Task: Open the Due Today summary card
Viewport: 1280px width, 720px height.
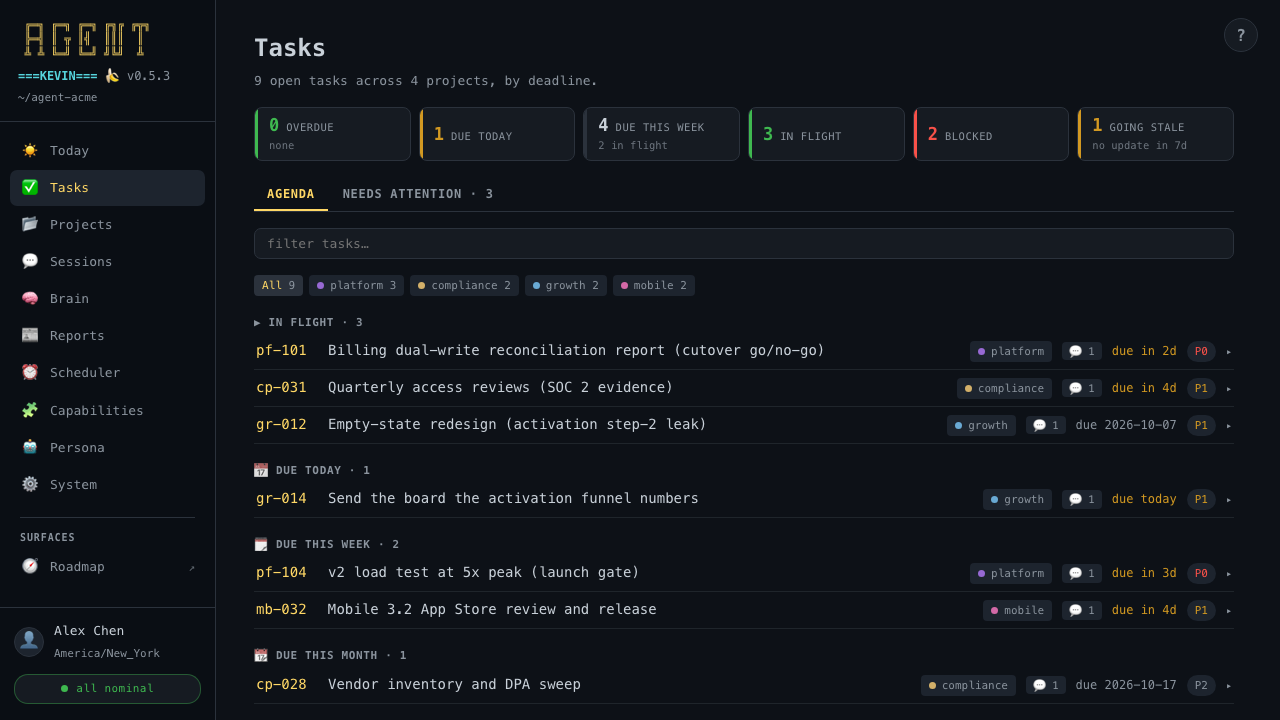Action: click(x=497, y=134)
